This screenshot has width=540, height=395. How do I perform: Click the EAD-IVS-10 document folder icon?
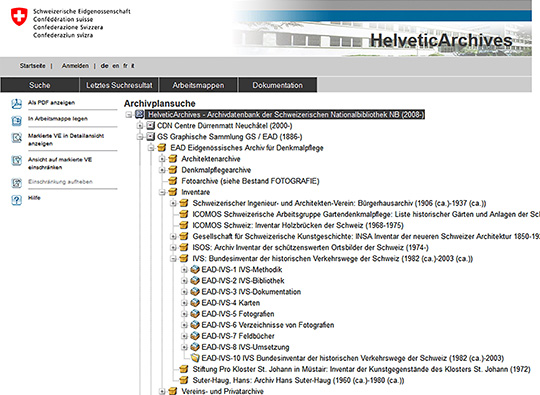pyautogui.click(x=195, y=358)
